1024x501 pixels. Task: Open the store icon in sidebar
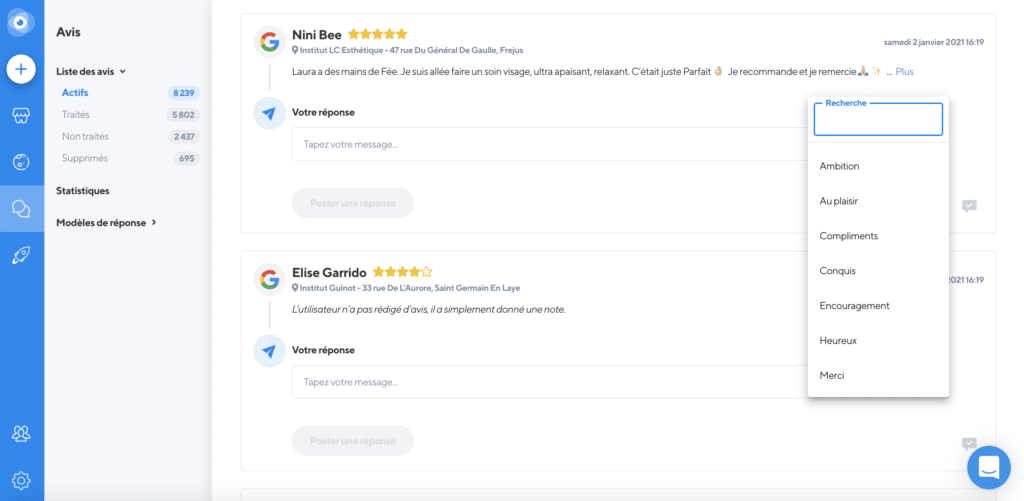[22, 116]
